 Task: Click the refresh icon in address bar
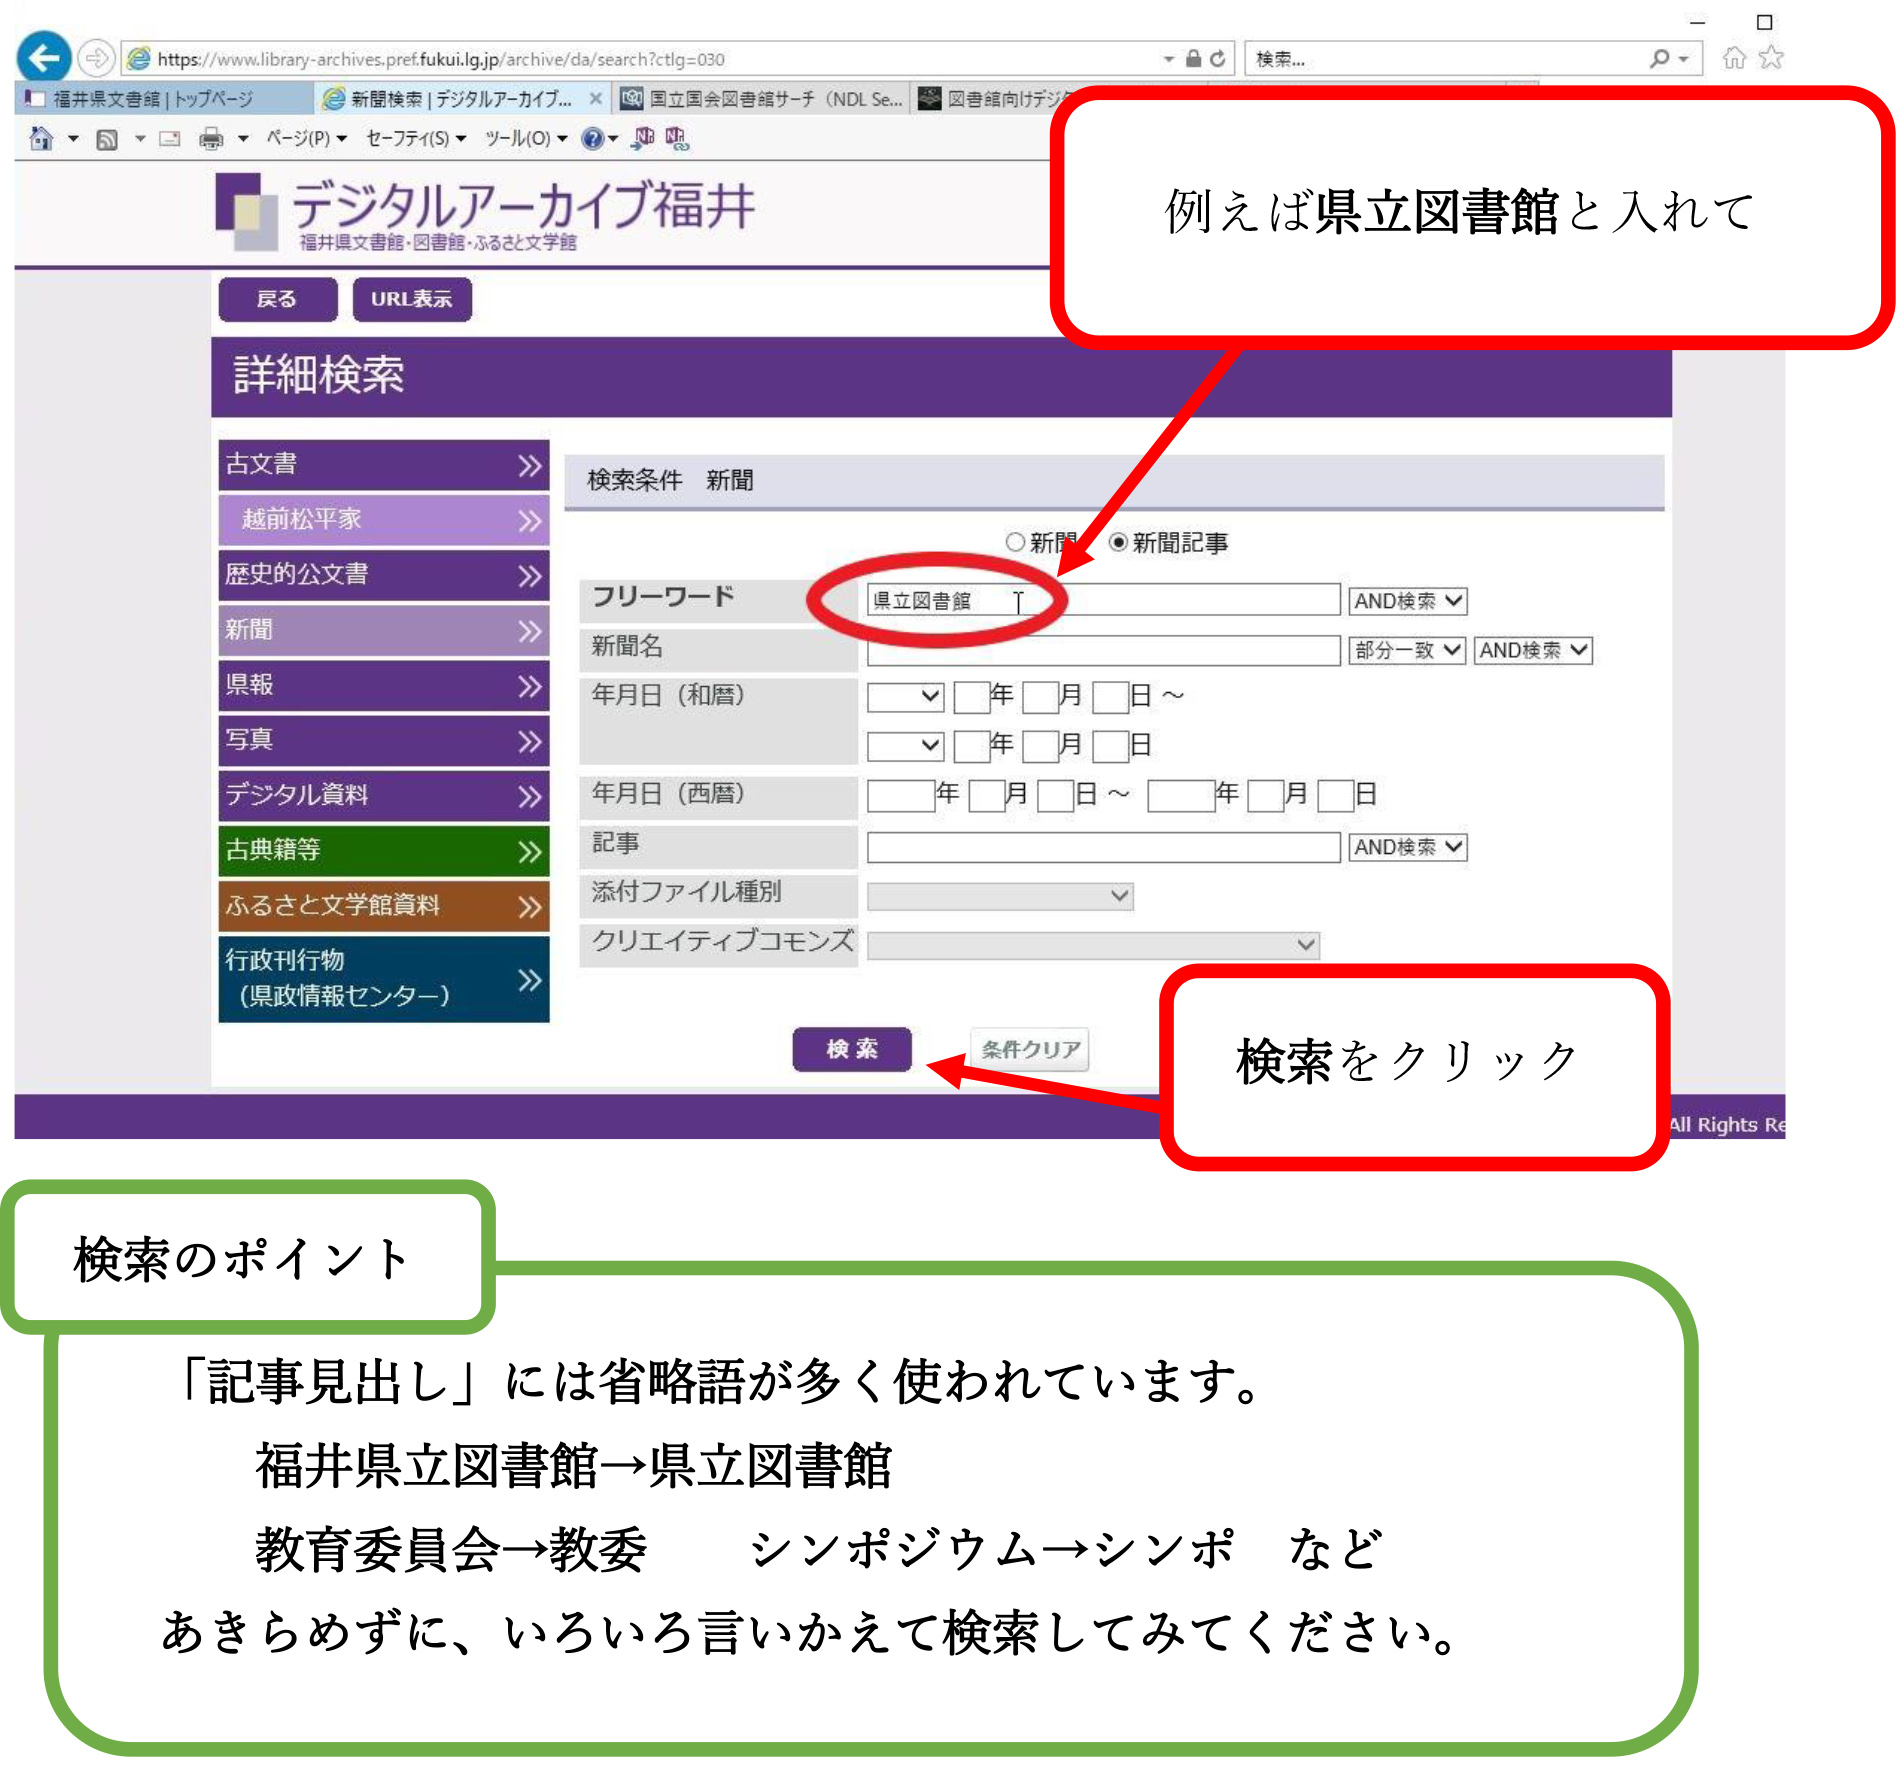[x=1217, y=59]
